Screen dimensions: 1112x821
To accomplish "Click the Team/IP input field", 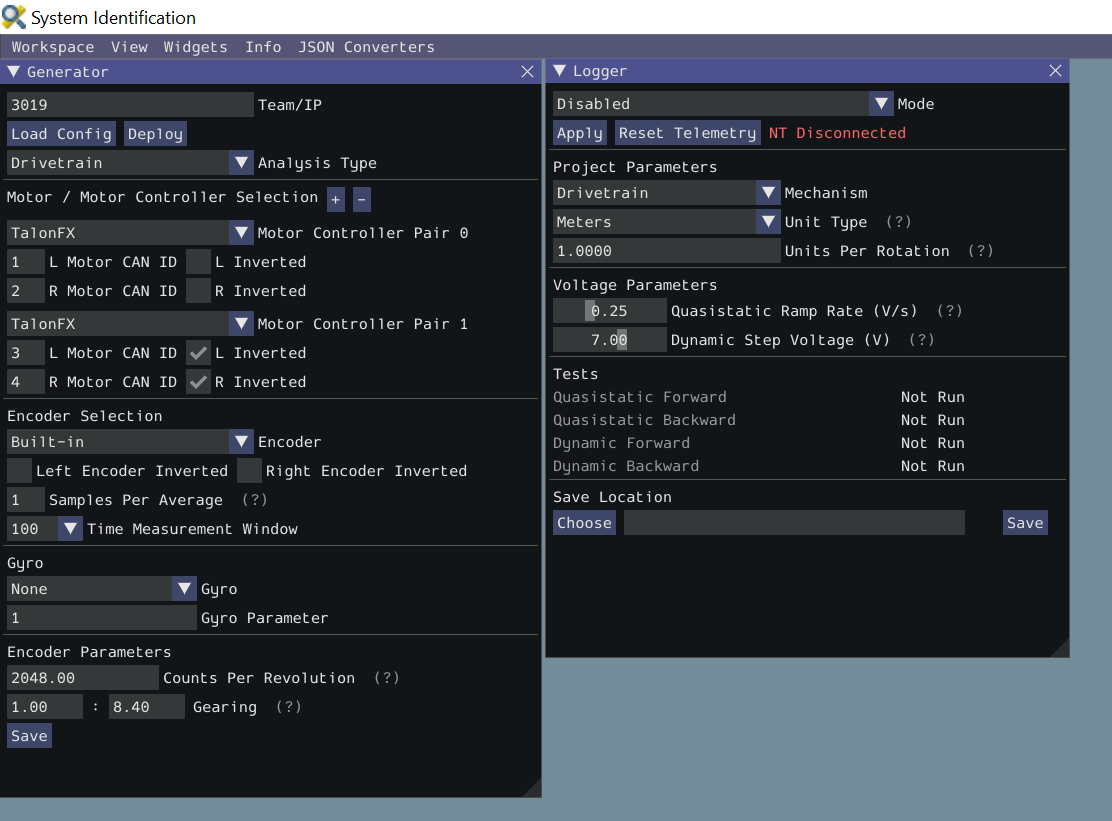I will tap(130, 105).
